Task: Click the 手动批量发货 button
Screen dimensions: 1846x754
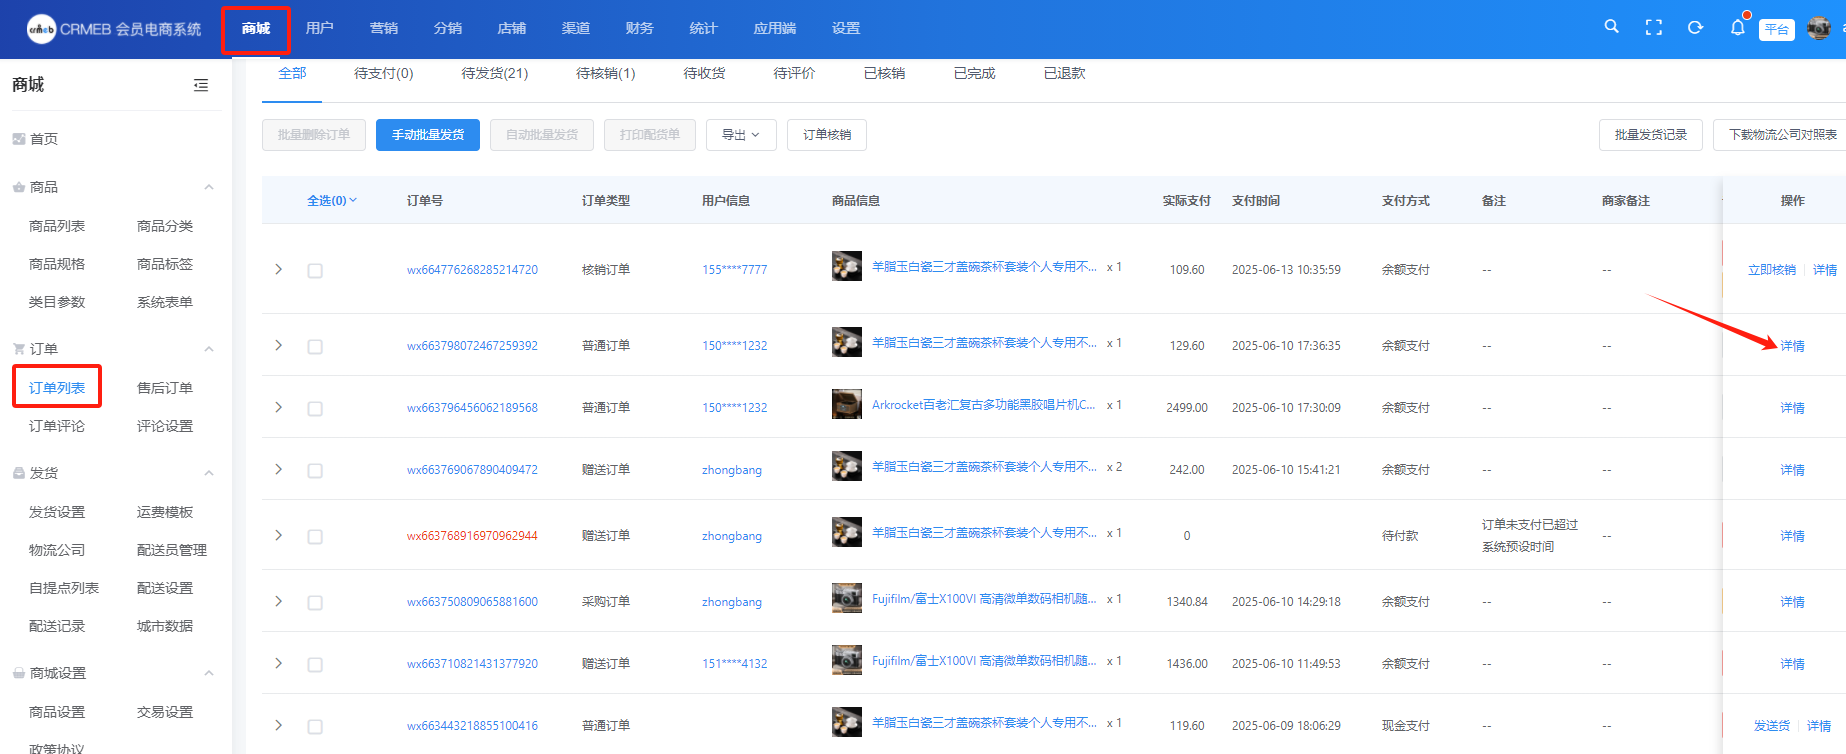Action: click(427, 135)
